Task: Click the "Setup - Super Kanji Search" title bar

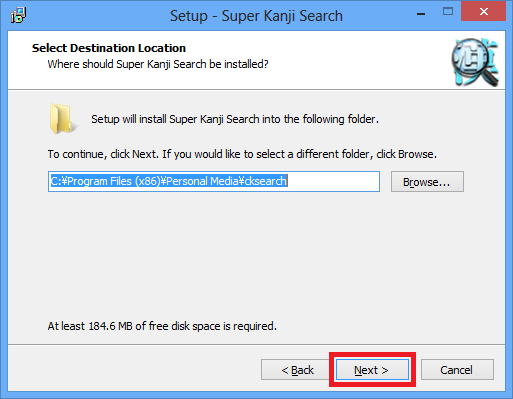Action: pyautogui.click(x=256, y=16)
